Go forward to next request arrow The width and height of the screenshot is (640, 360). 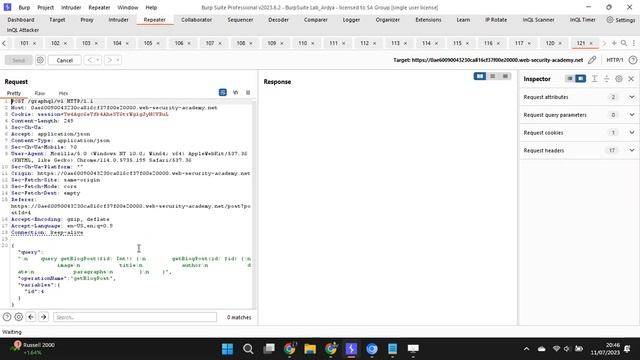(110, 60)
